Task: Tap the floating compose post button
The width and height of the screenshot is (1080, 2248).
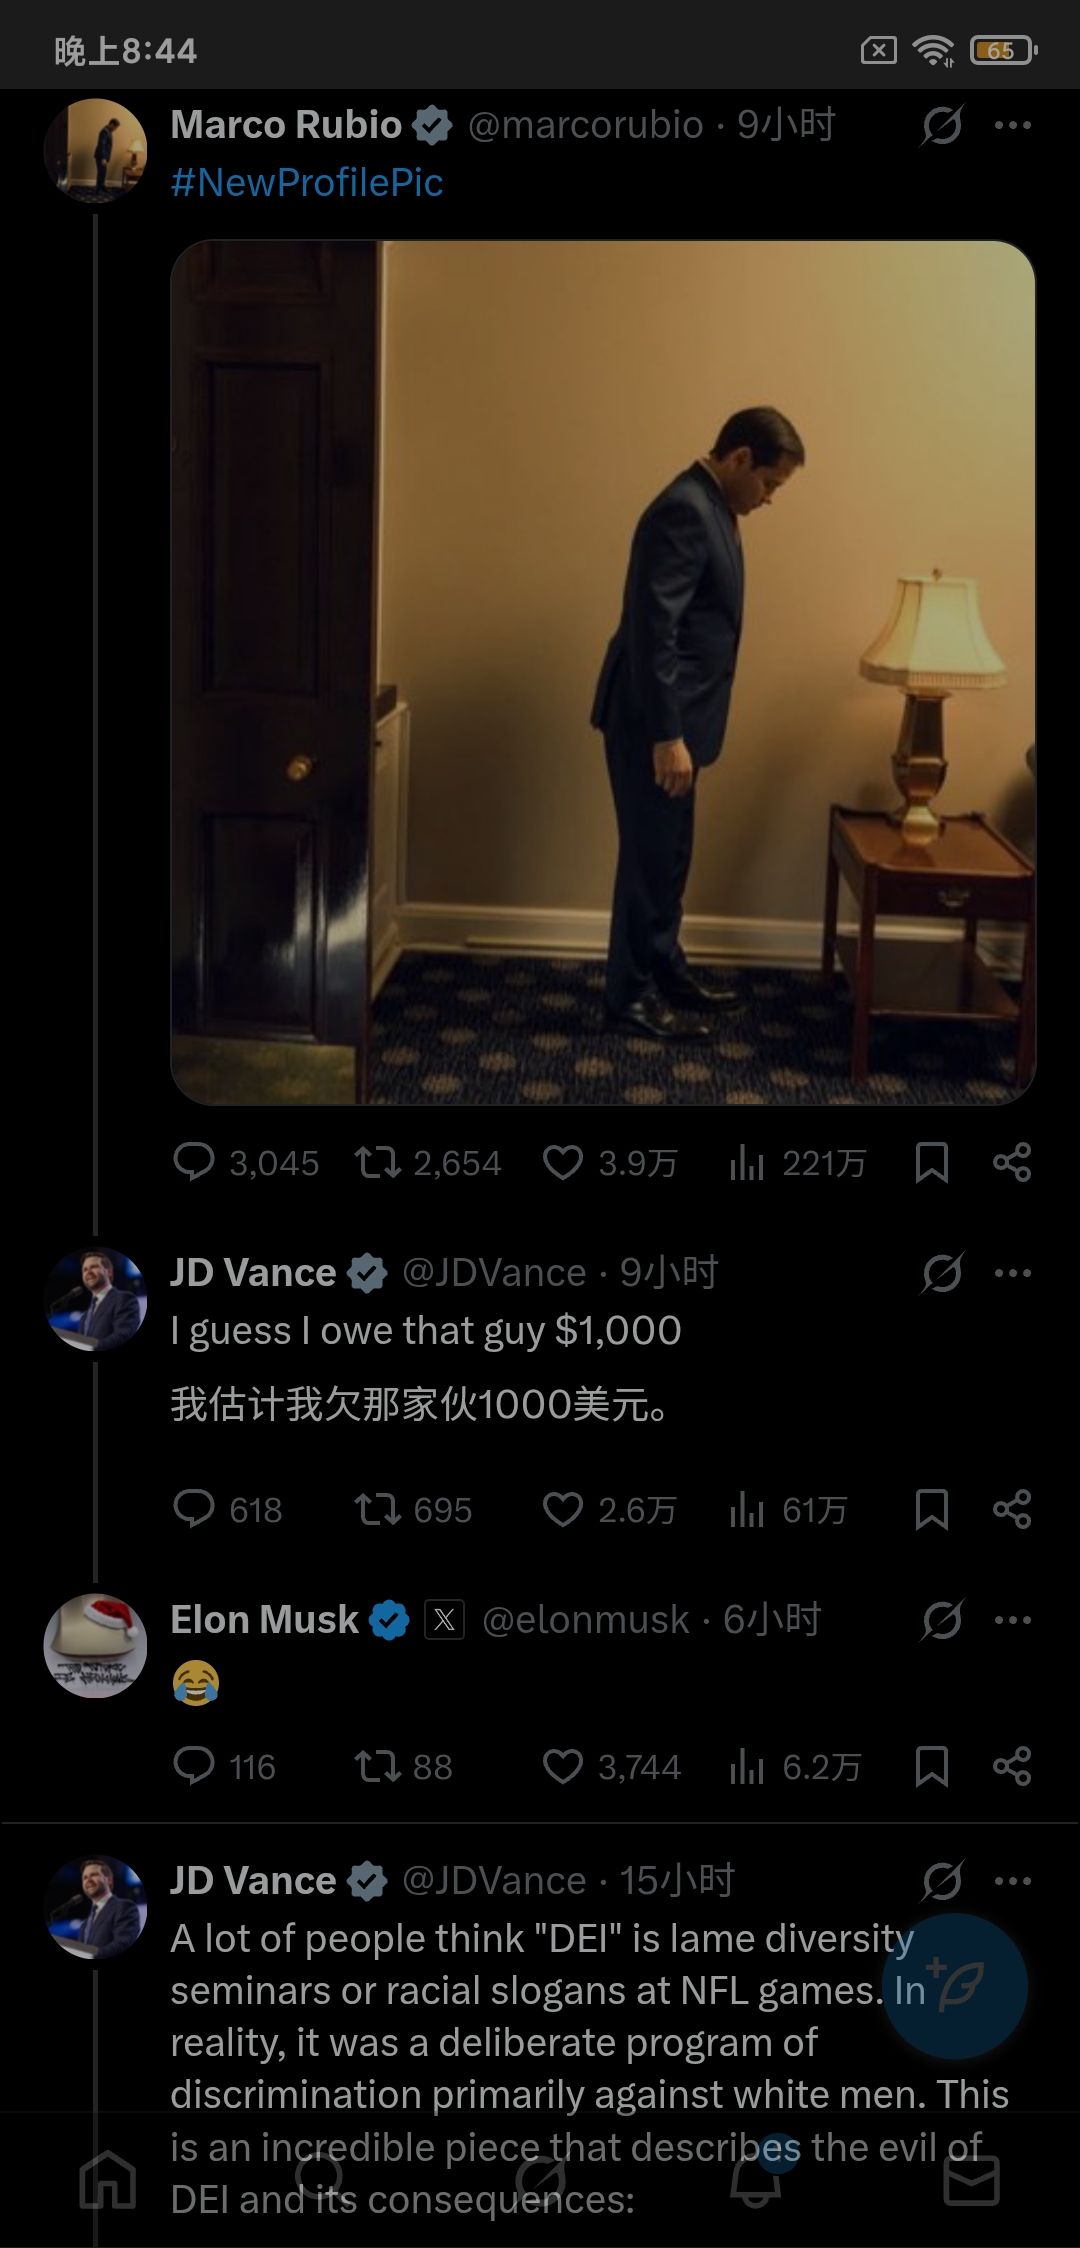Action: pos(955,1986)
